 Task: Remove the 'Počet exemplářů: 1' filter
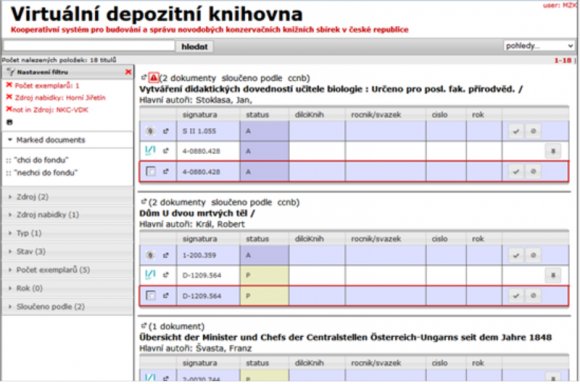(9, 85)
